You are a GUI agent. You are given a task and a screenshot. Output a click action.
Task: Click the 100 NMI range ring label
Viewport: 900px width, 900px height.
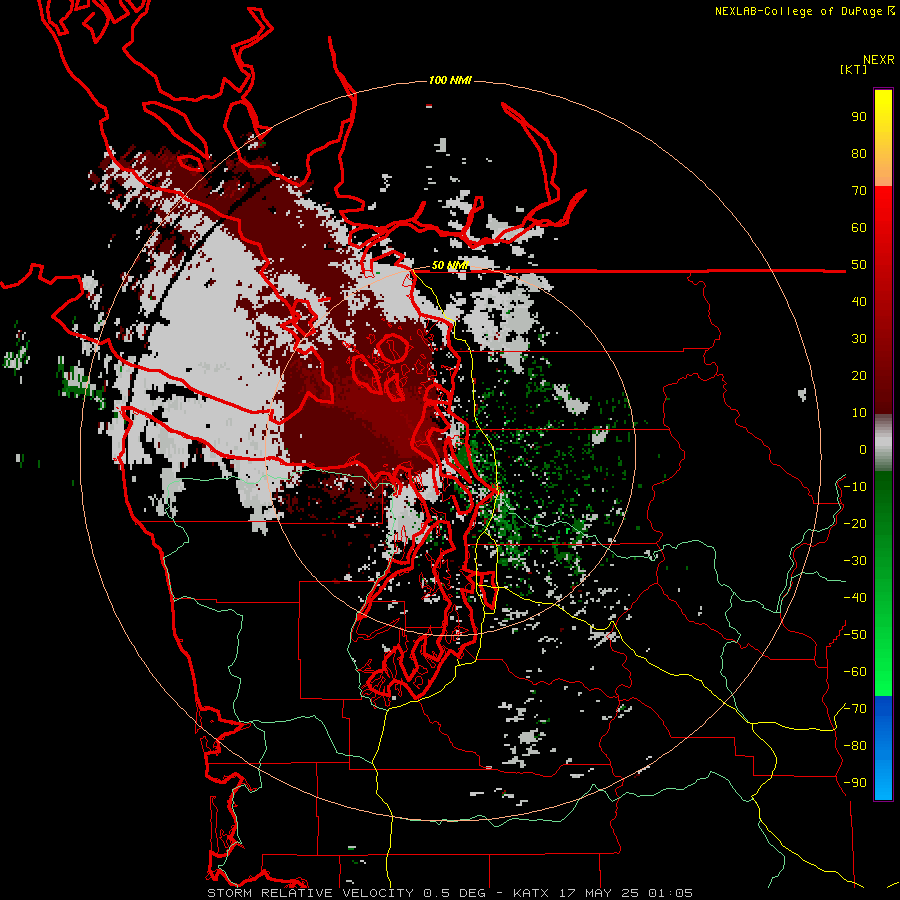450,80
